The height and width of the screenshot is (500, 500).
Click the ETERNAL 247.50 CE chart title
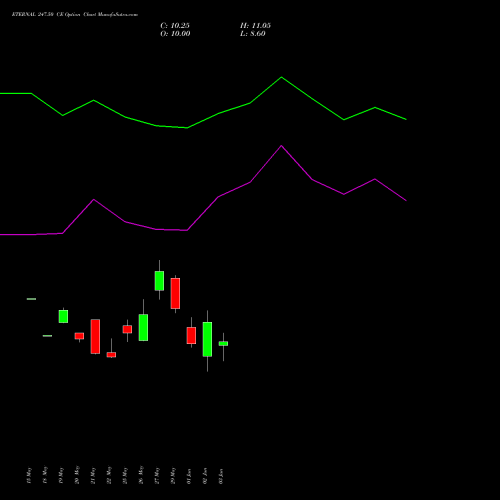point(75,15)
